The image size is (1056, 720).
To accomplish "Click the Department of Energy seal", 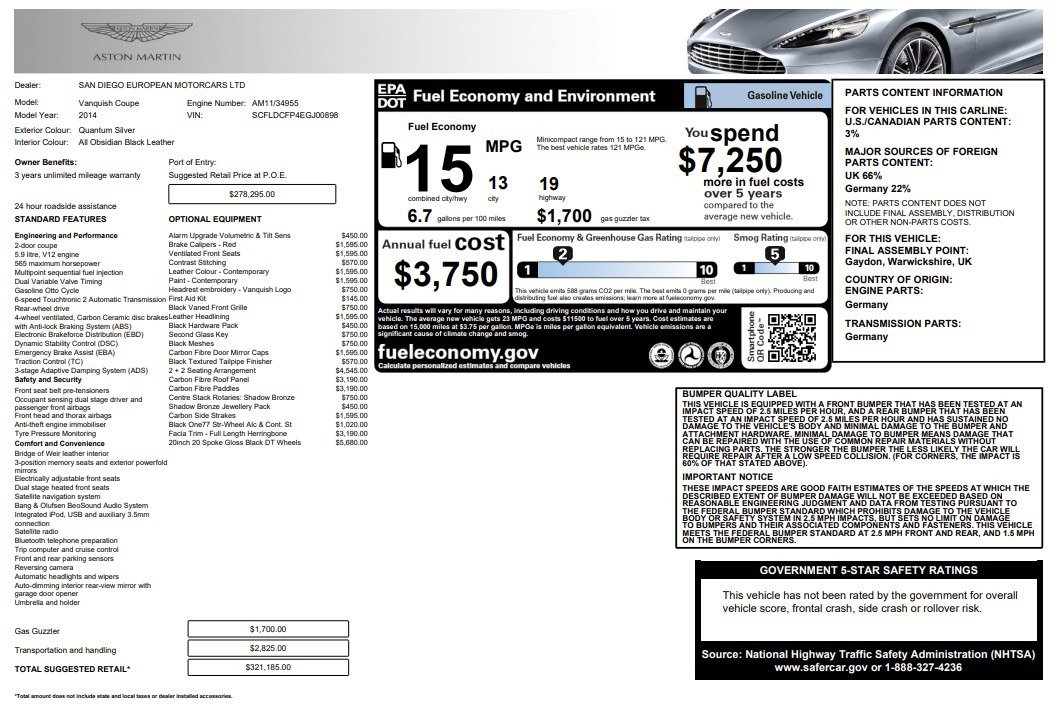I will (720, 355).
